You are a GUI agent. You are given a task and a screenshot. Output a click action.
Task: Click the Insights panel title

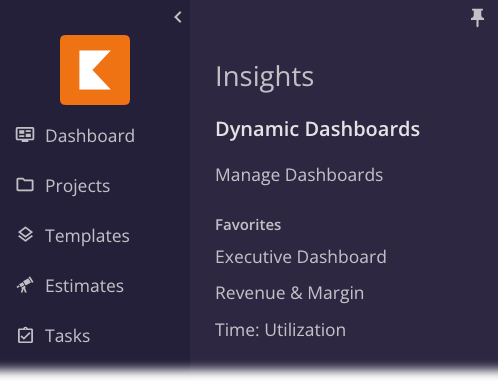click(265, 77)
